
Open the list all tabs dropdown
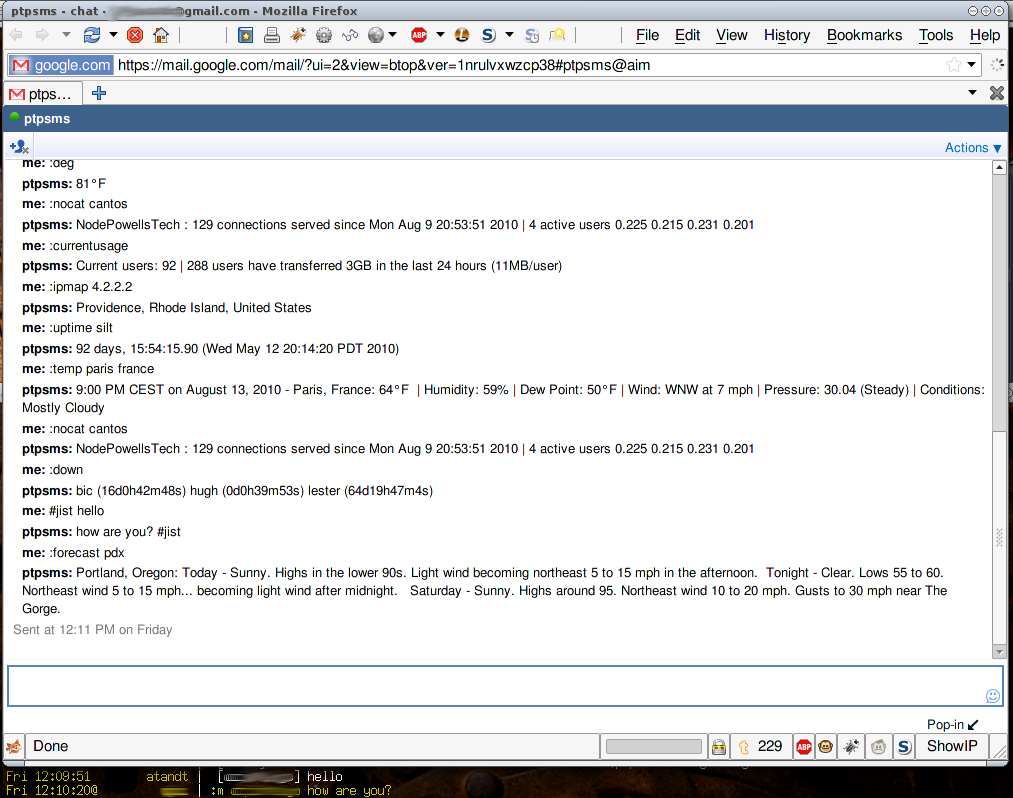click(x=972, y=93)
